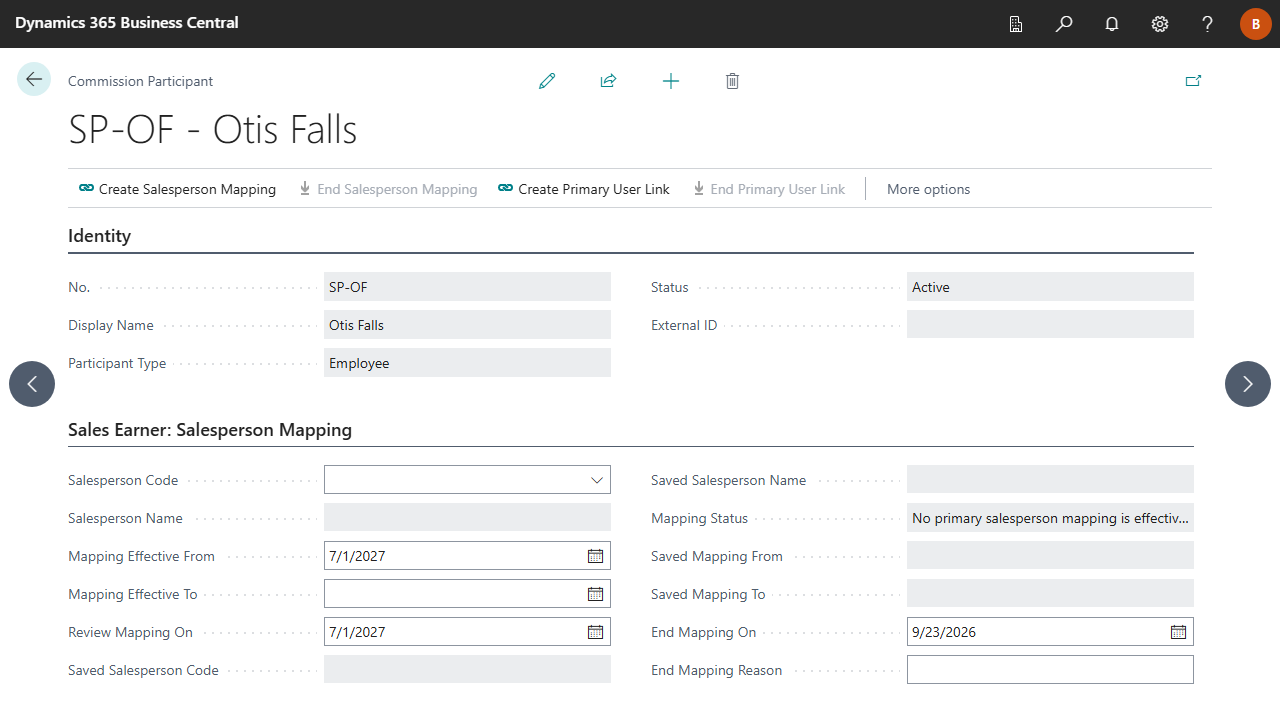Screen dimensions: 1280x720
Task: Open Mapping Effective From calendar picker
Action: (595, 556)
